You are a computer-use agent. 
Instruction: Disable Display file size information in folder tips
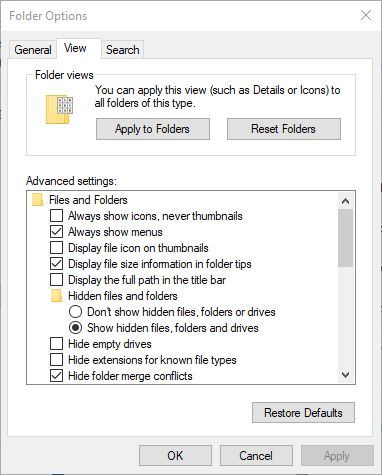(x=56, y=264)
